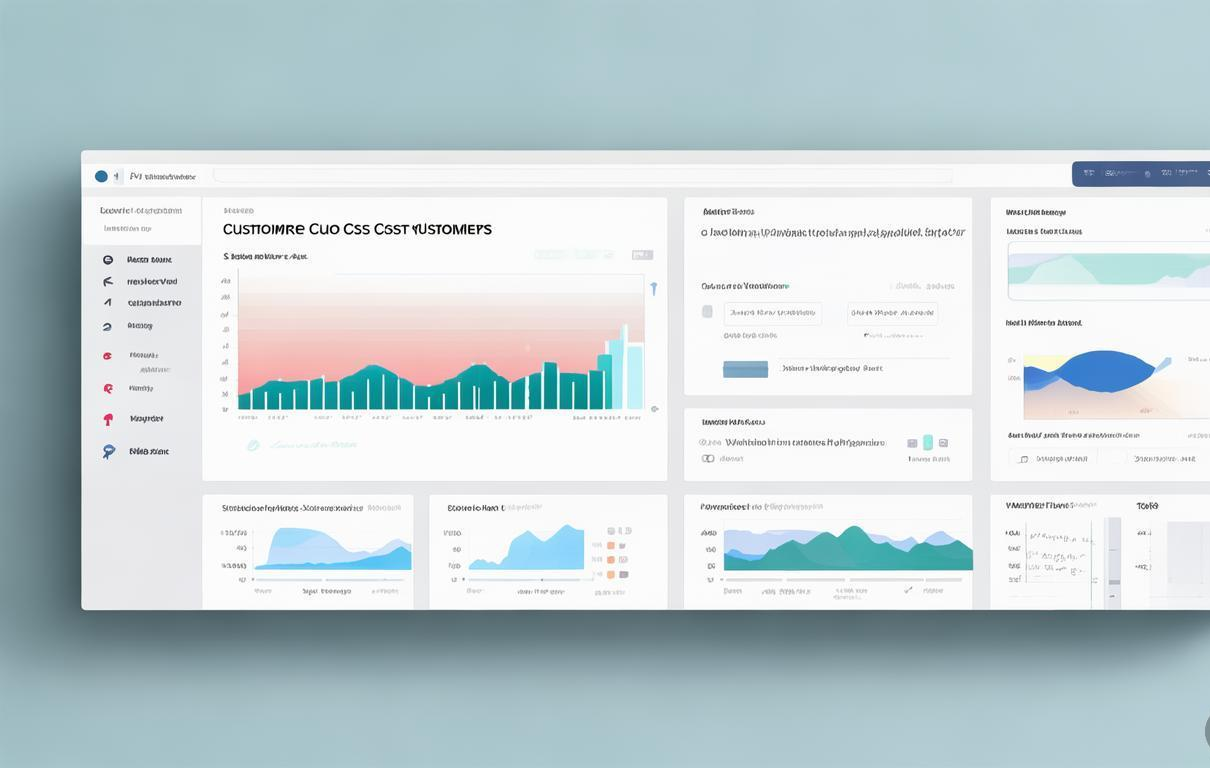Click the long search bar in the top bar
The width and height of the screenshot is (1210, 768).
click(582, 176)
